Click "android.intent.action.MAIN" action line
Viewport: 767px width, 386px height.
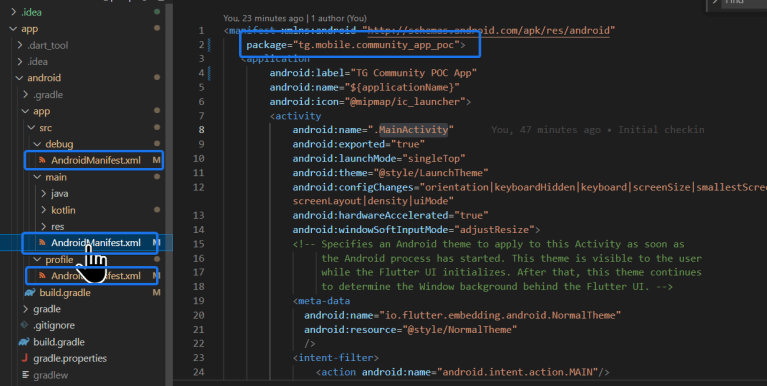click(463, 372)
